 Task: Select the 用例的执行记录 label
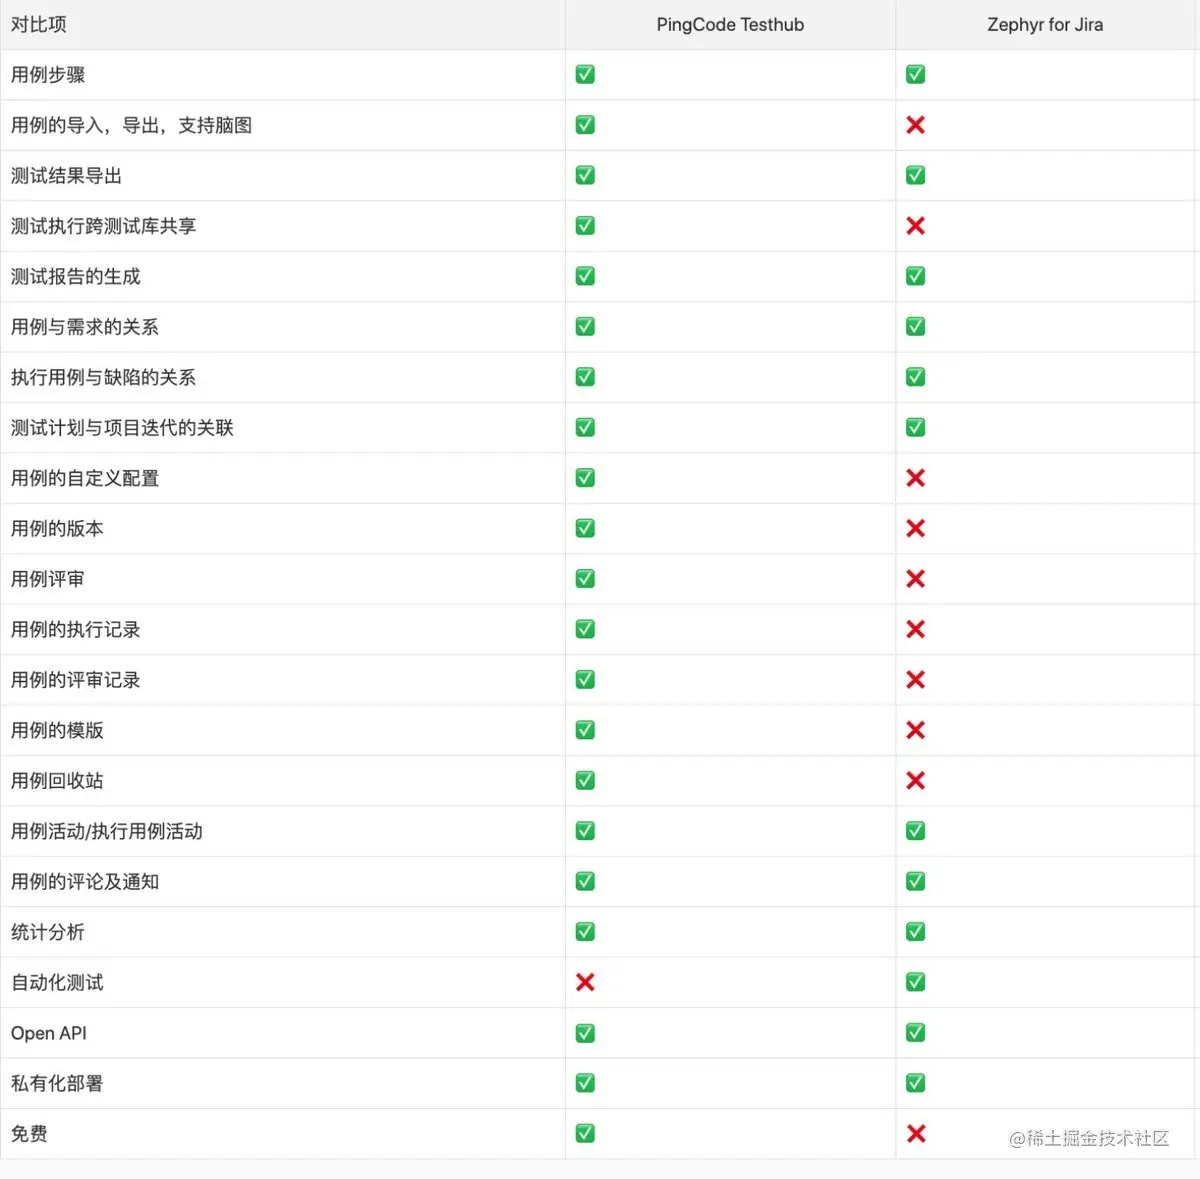coord(75,629)
